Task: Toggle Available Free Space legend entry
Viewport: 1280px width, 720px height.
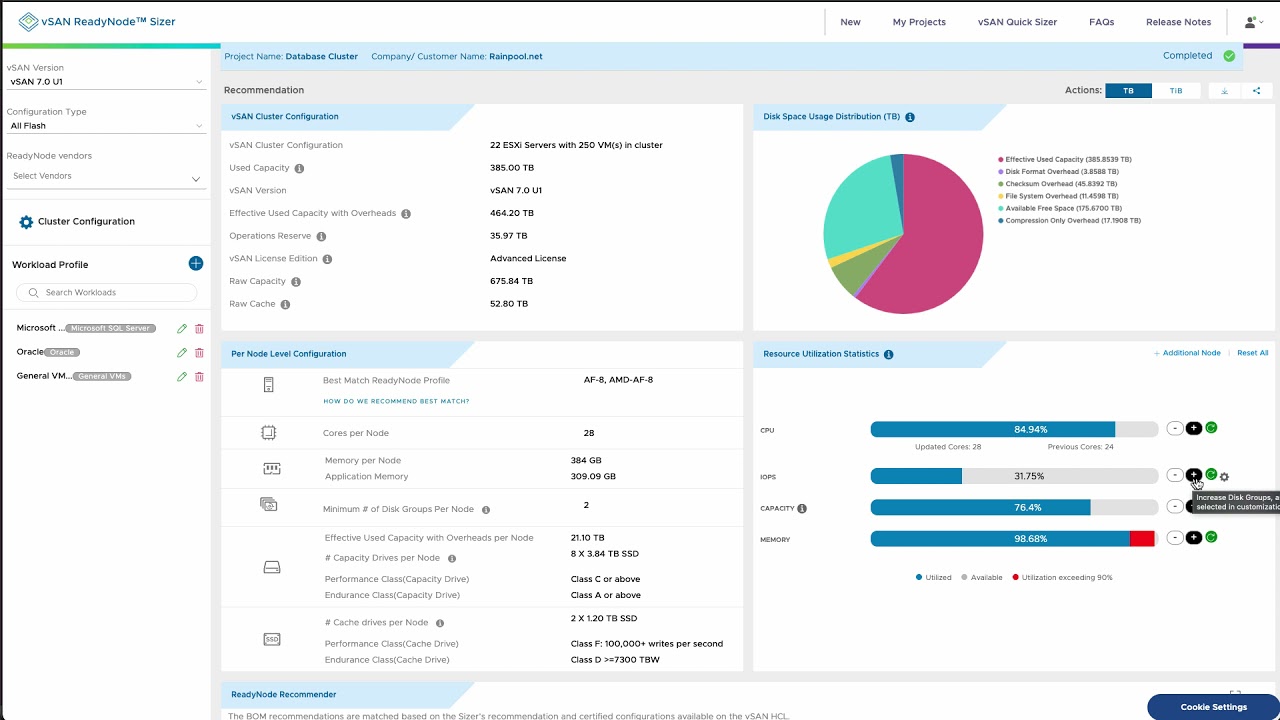Action: [x=1065, y=208]
